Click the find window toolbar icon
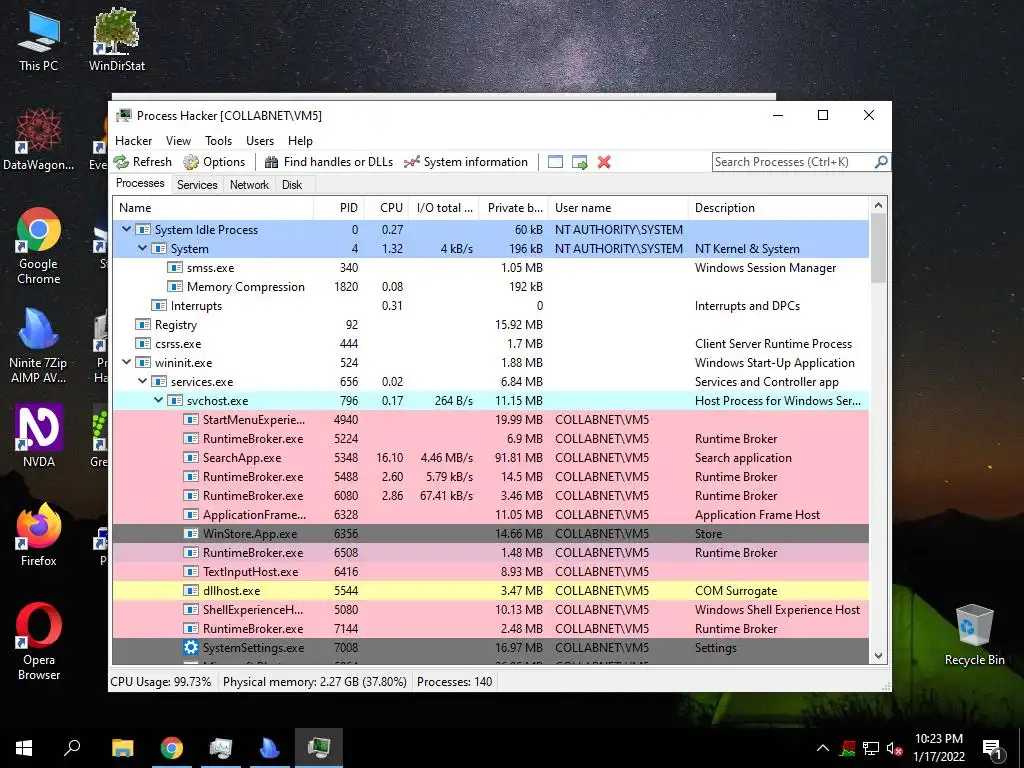The image size is (1024, 768). (x=555, y=162)
